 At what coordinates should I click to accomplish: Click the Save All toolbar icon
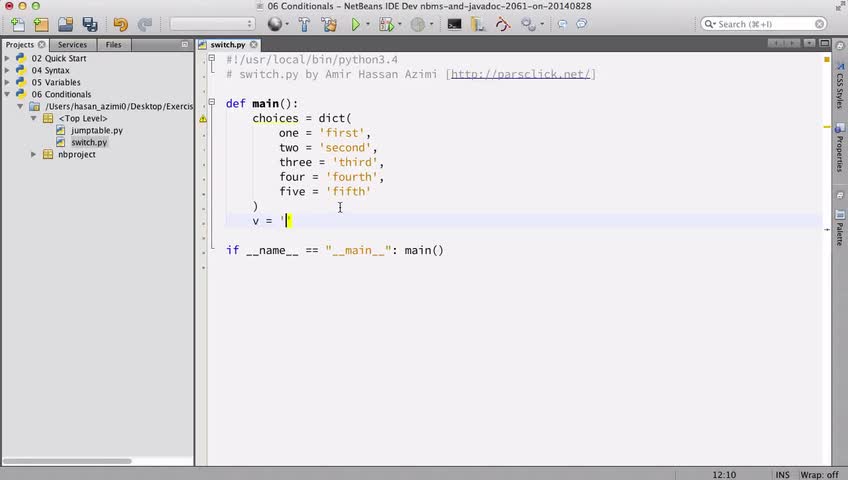tap(90, 24)
